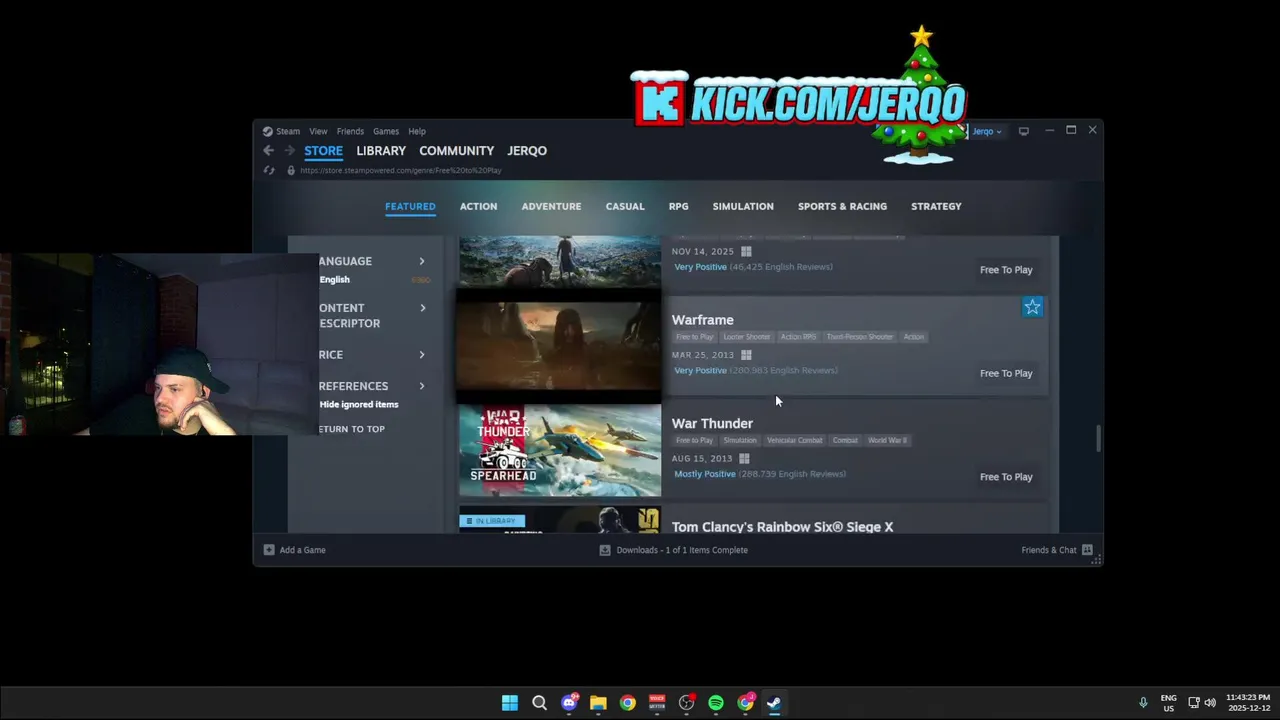Viewport: 1280px width, 720px height.
Task: Click the store URL address field
Action: tap(400, 170)
